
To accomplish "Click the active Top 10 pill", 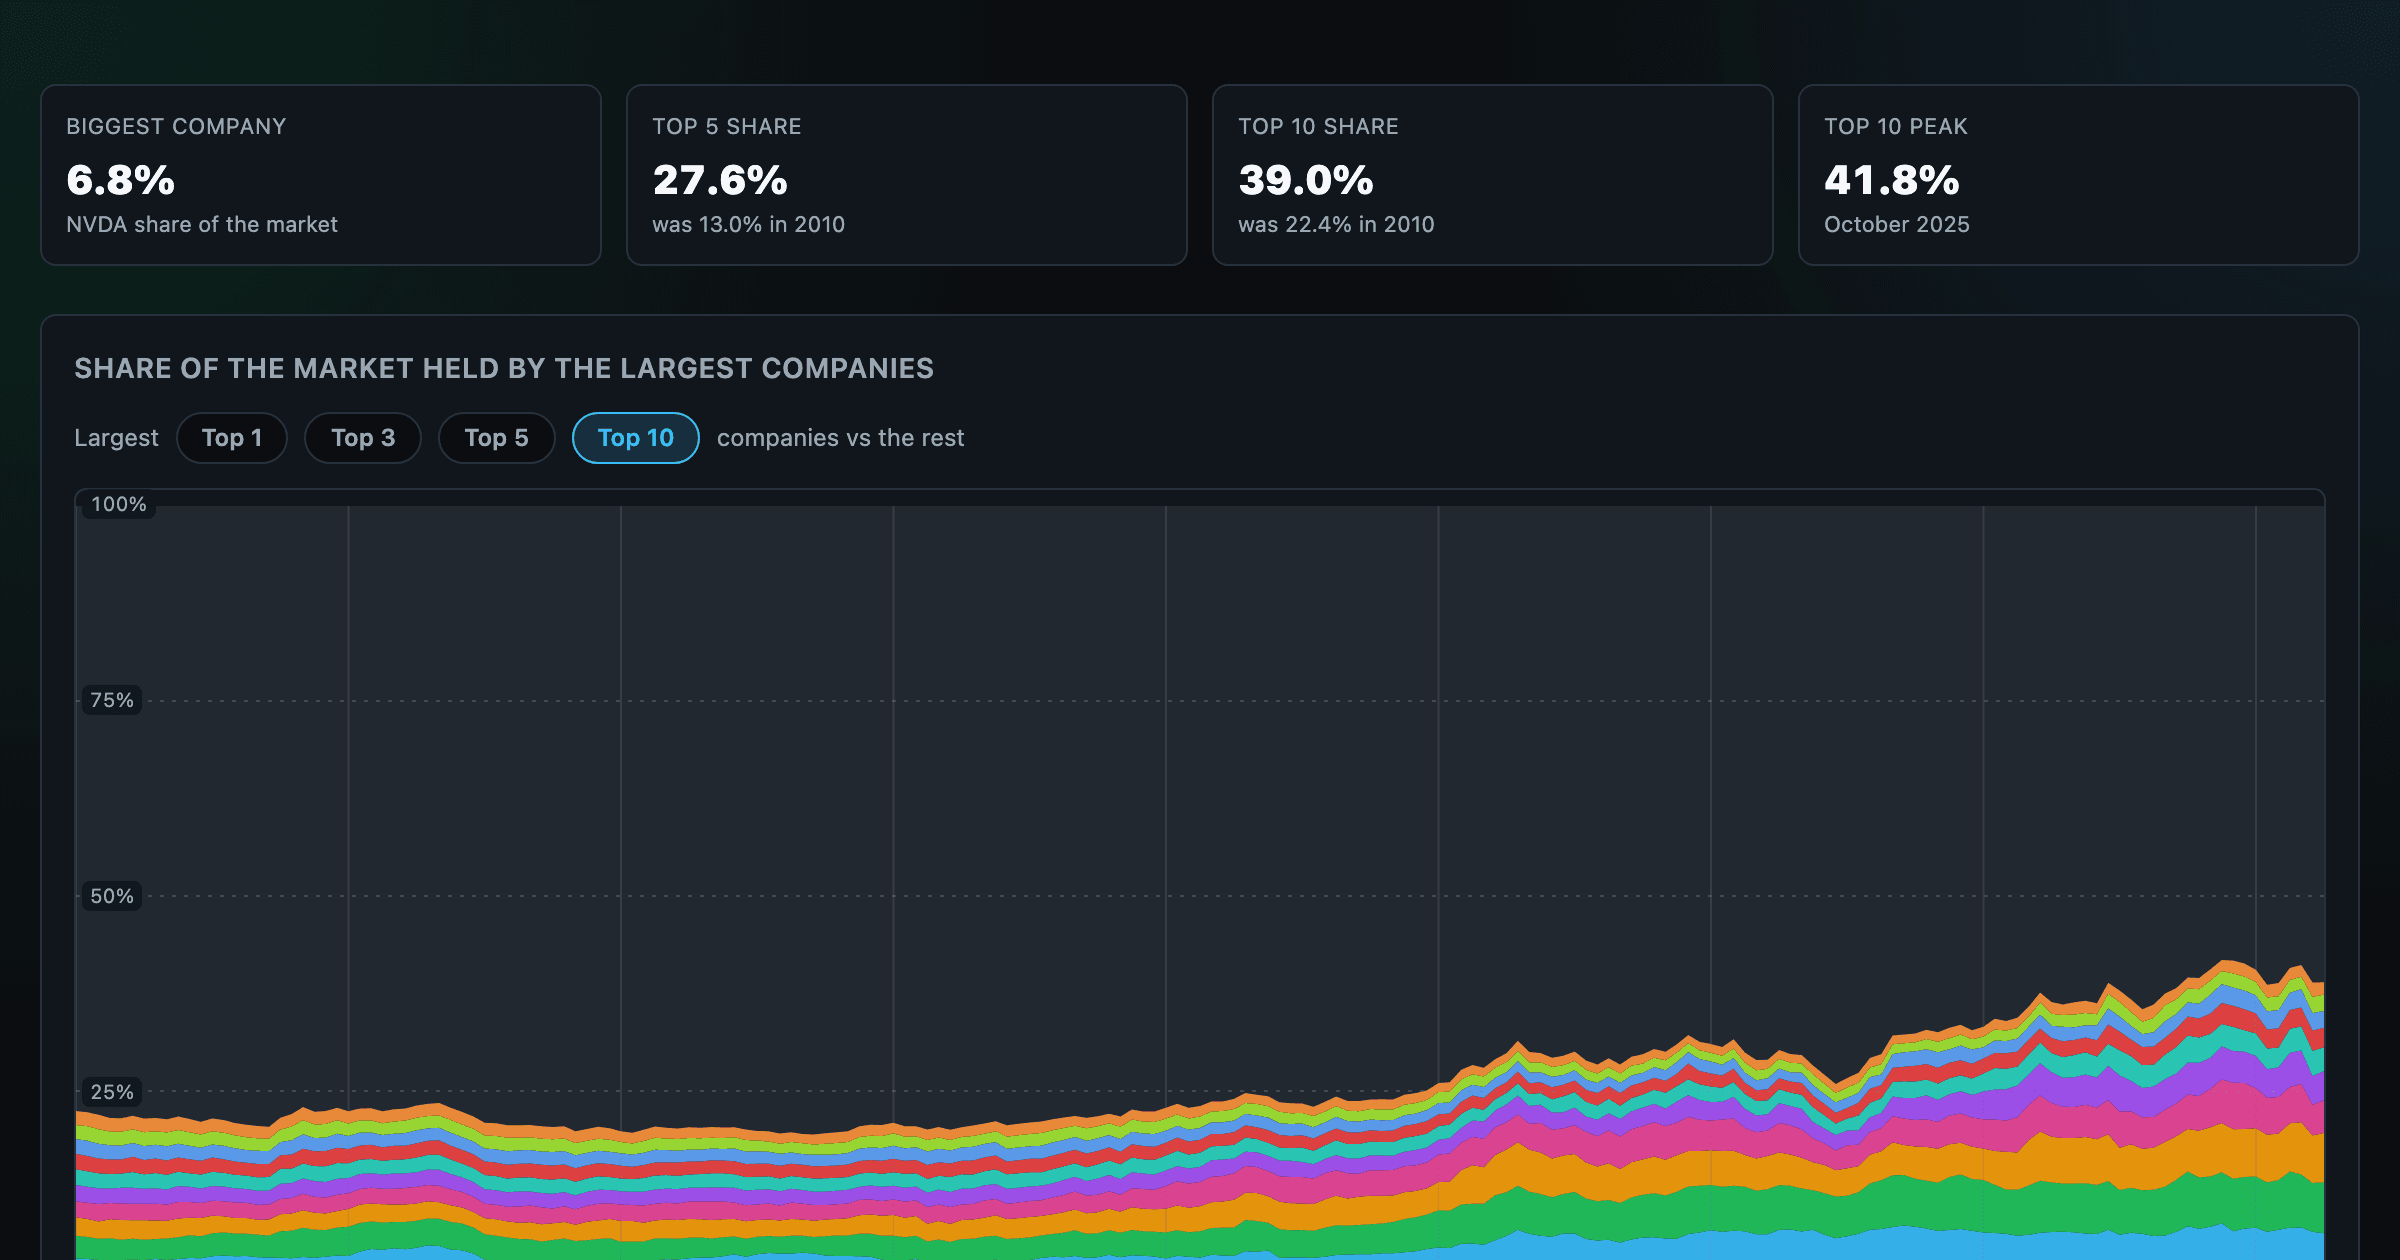I will tap(635, 438).
